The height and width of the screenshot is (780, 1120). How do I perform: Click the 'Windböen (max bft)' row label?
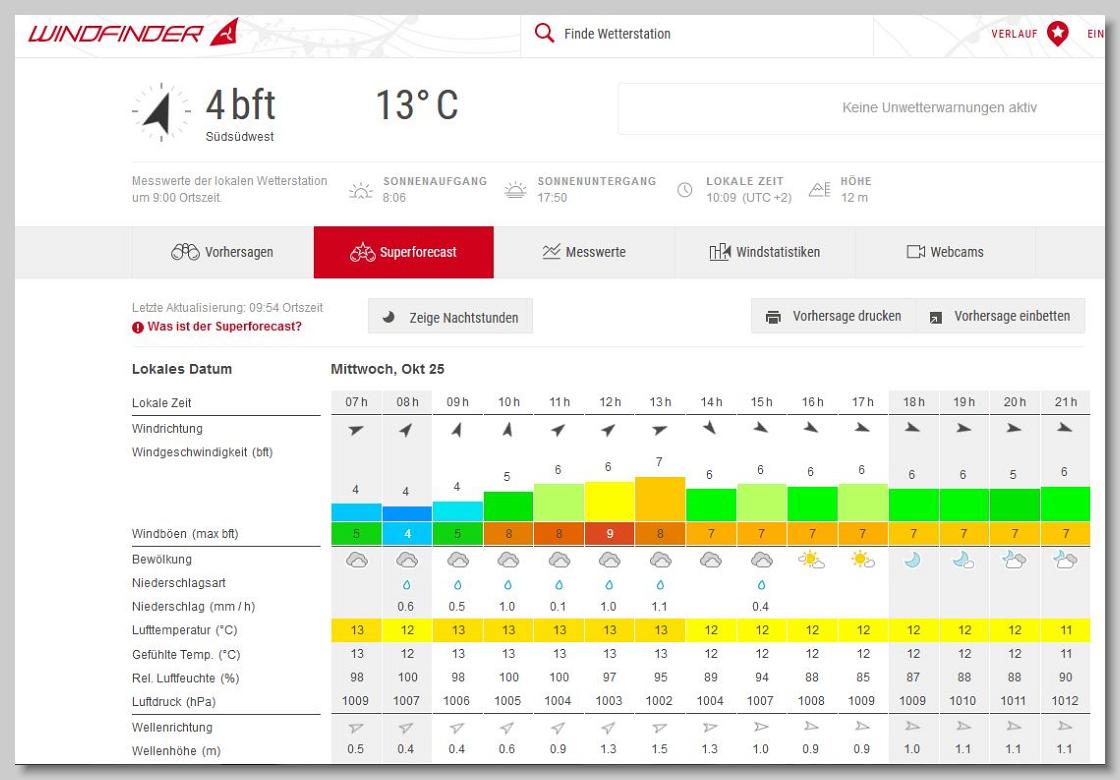click(185, 534)
